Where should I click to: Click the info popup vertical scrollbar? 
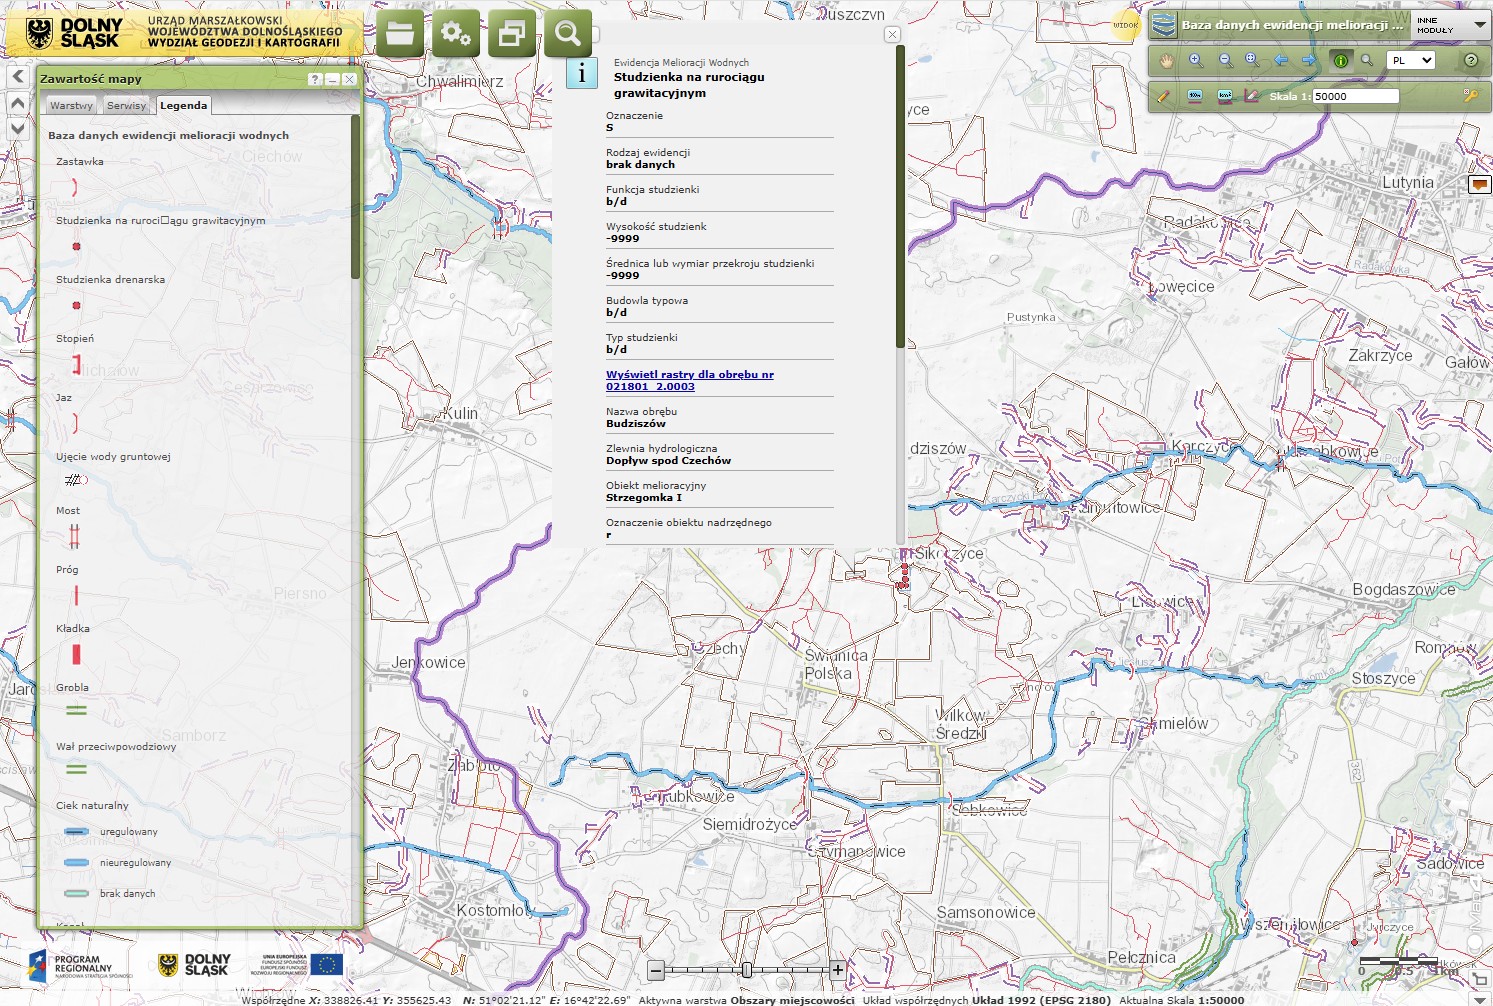(900, 197)
